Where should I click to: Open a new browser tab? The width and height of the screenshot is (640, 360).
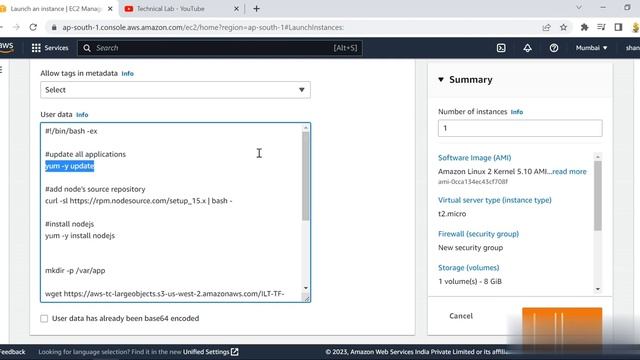point(256,9)
